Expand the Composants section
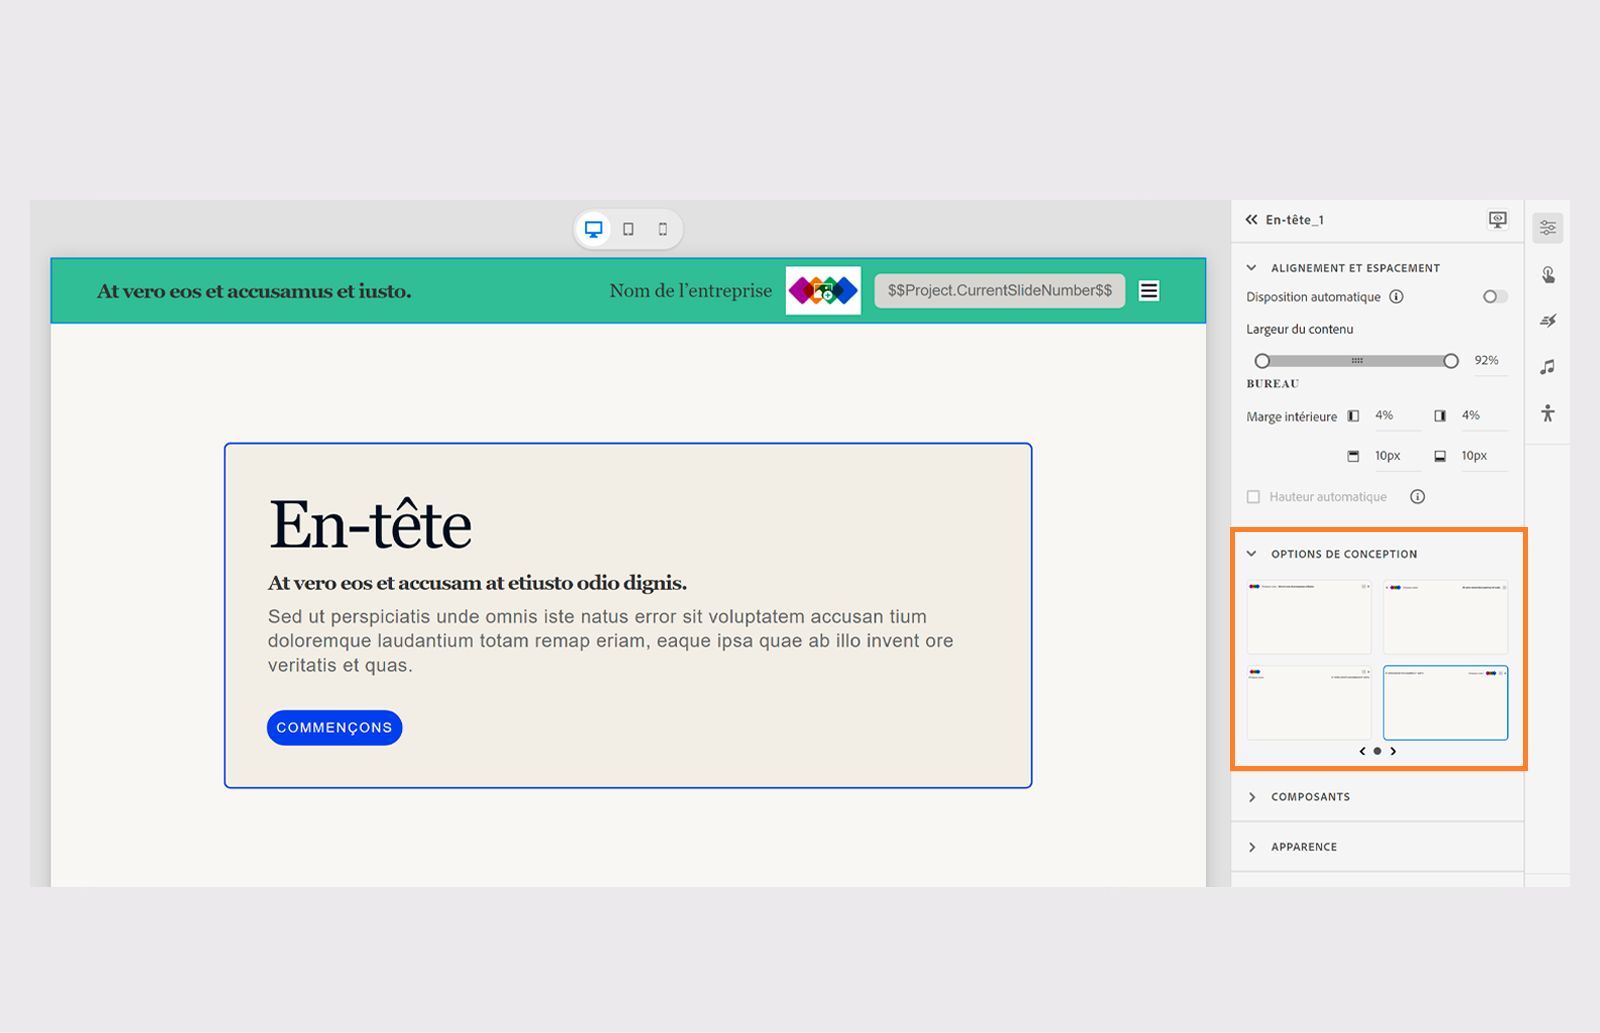The width and height of the screenshot is (1600, 1033). pyautogui.click(x=1253, y=796)
